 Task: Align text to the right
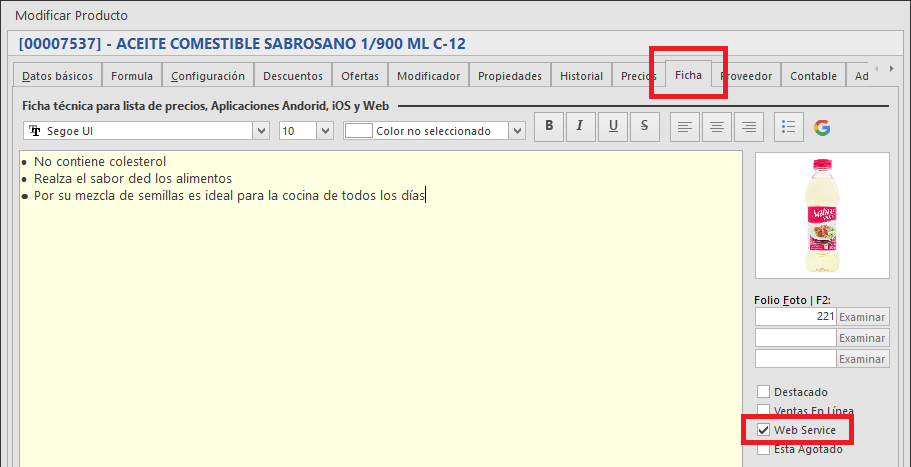pyautogui.click(x=748, y=127)
